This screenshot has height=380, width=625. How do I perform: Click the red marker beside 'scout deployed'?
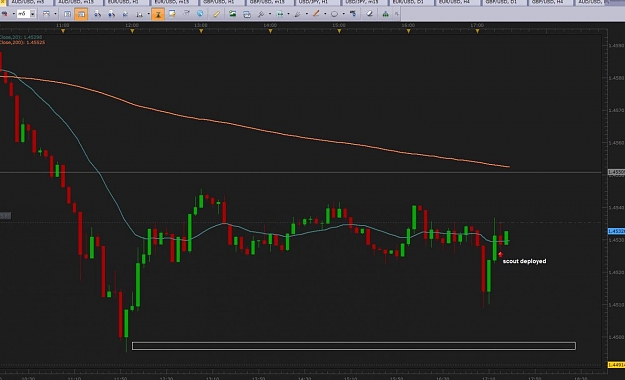[x=500, y=254]
